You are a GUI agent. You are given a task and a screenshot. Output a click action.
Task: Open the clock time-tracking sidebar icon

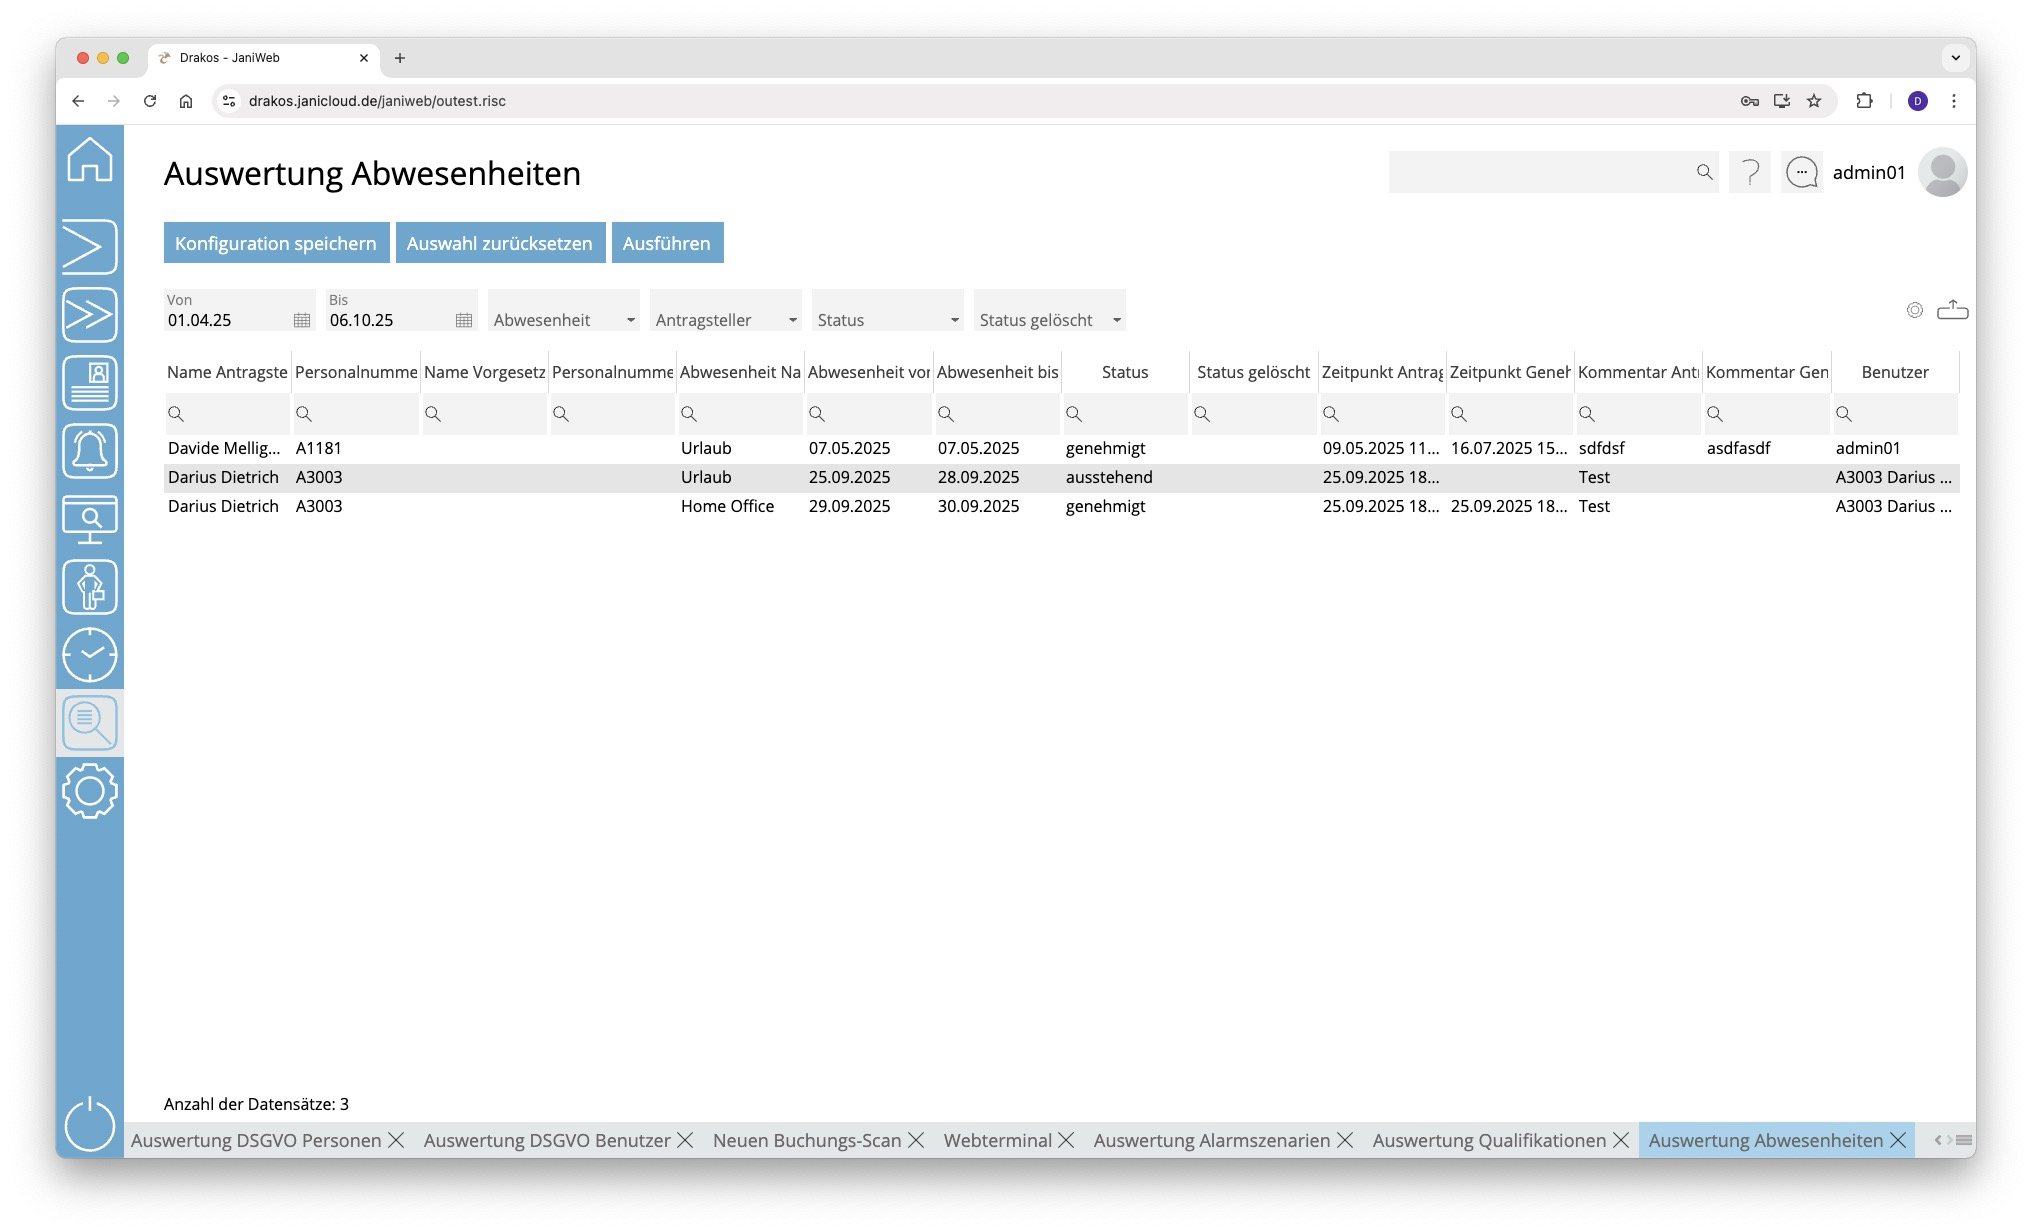(90, 655)
